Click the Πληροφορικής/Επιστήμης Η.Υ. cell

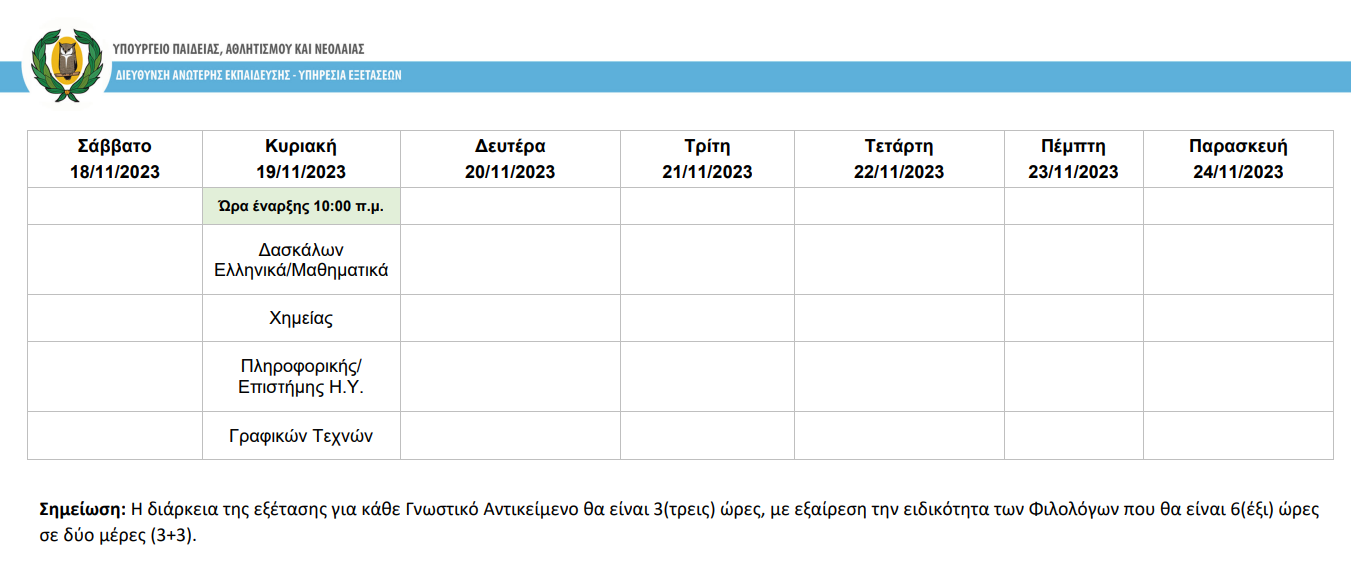pos(301,377)
